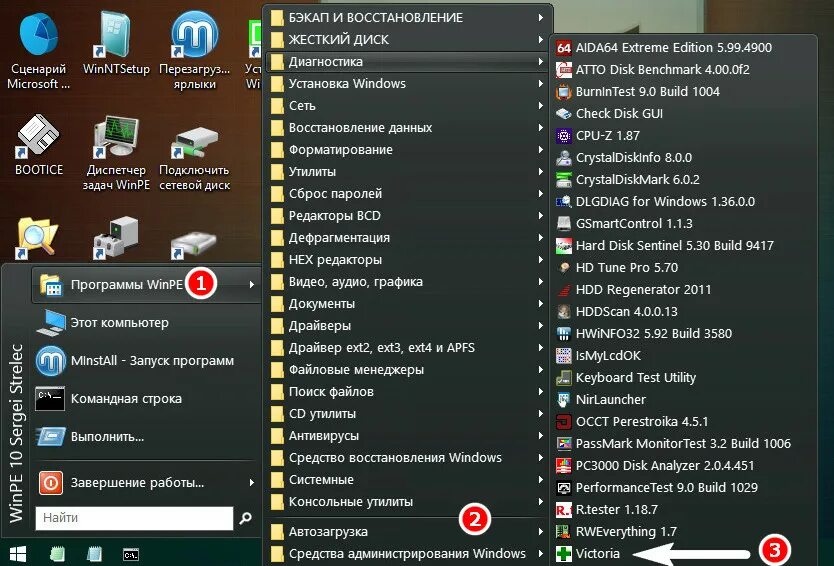The width and height of the screenshot is (834, 566).
Task: Open Подключить сетевой диск shortcut
Action: pyautogui.click(x=194, y=159)
